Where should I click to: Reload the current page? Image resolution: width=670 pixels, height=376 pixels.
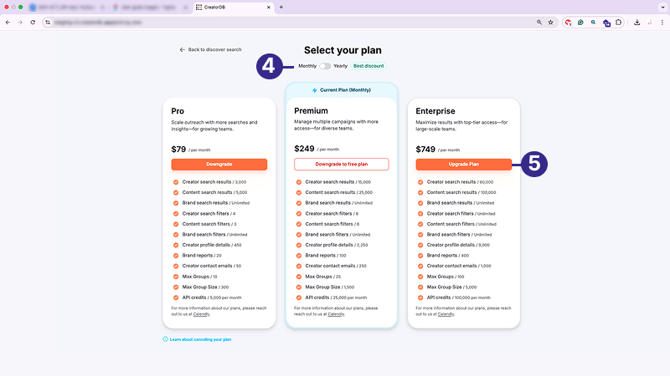(33, 22)
